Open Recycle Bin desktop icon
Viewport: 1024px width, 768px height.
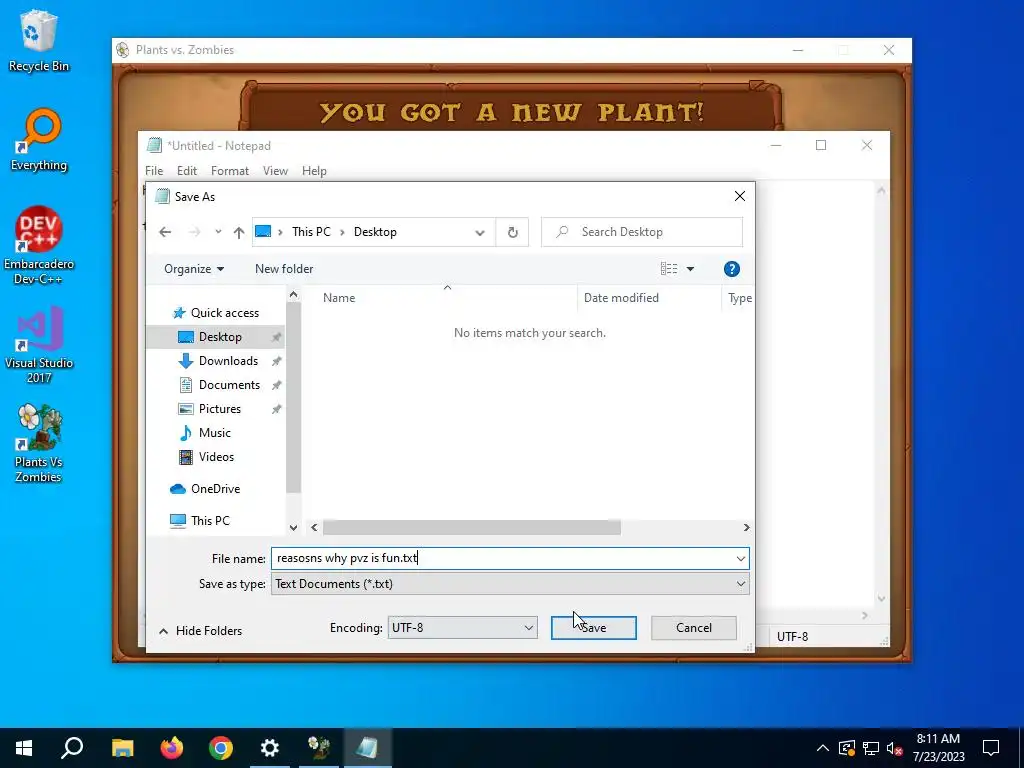click(39, 40)
